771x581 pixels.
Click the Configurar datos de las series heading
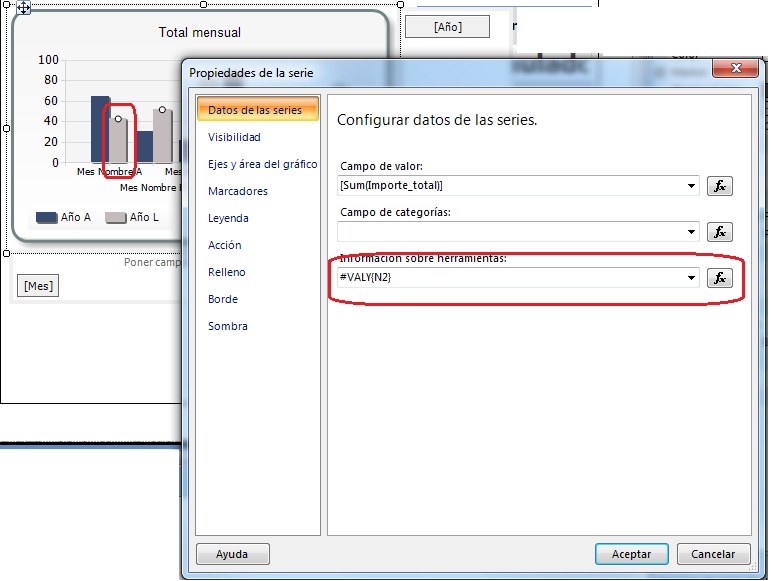[x=437, y=120]
